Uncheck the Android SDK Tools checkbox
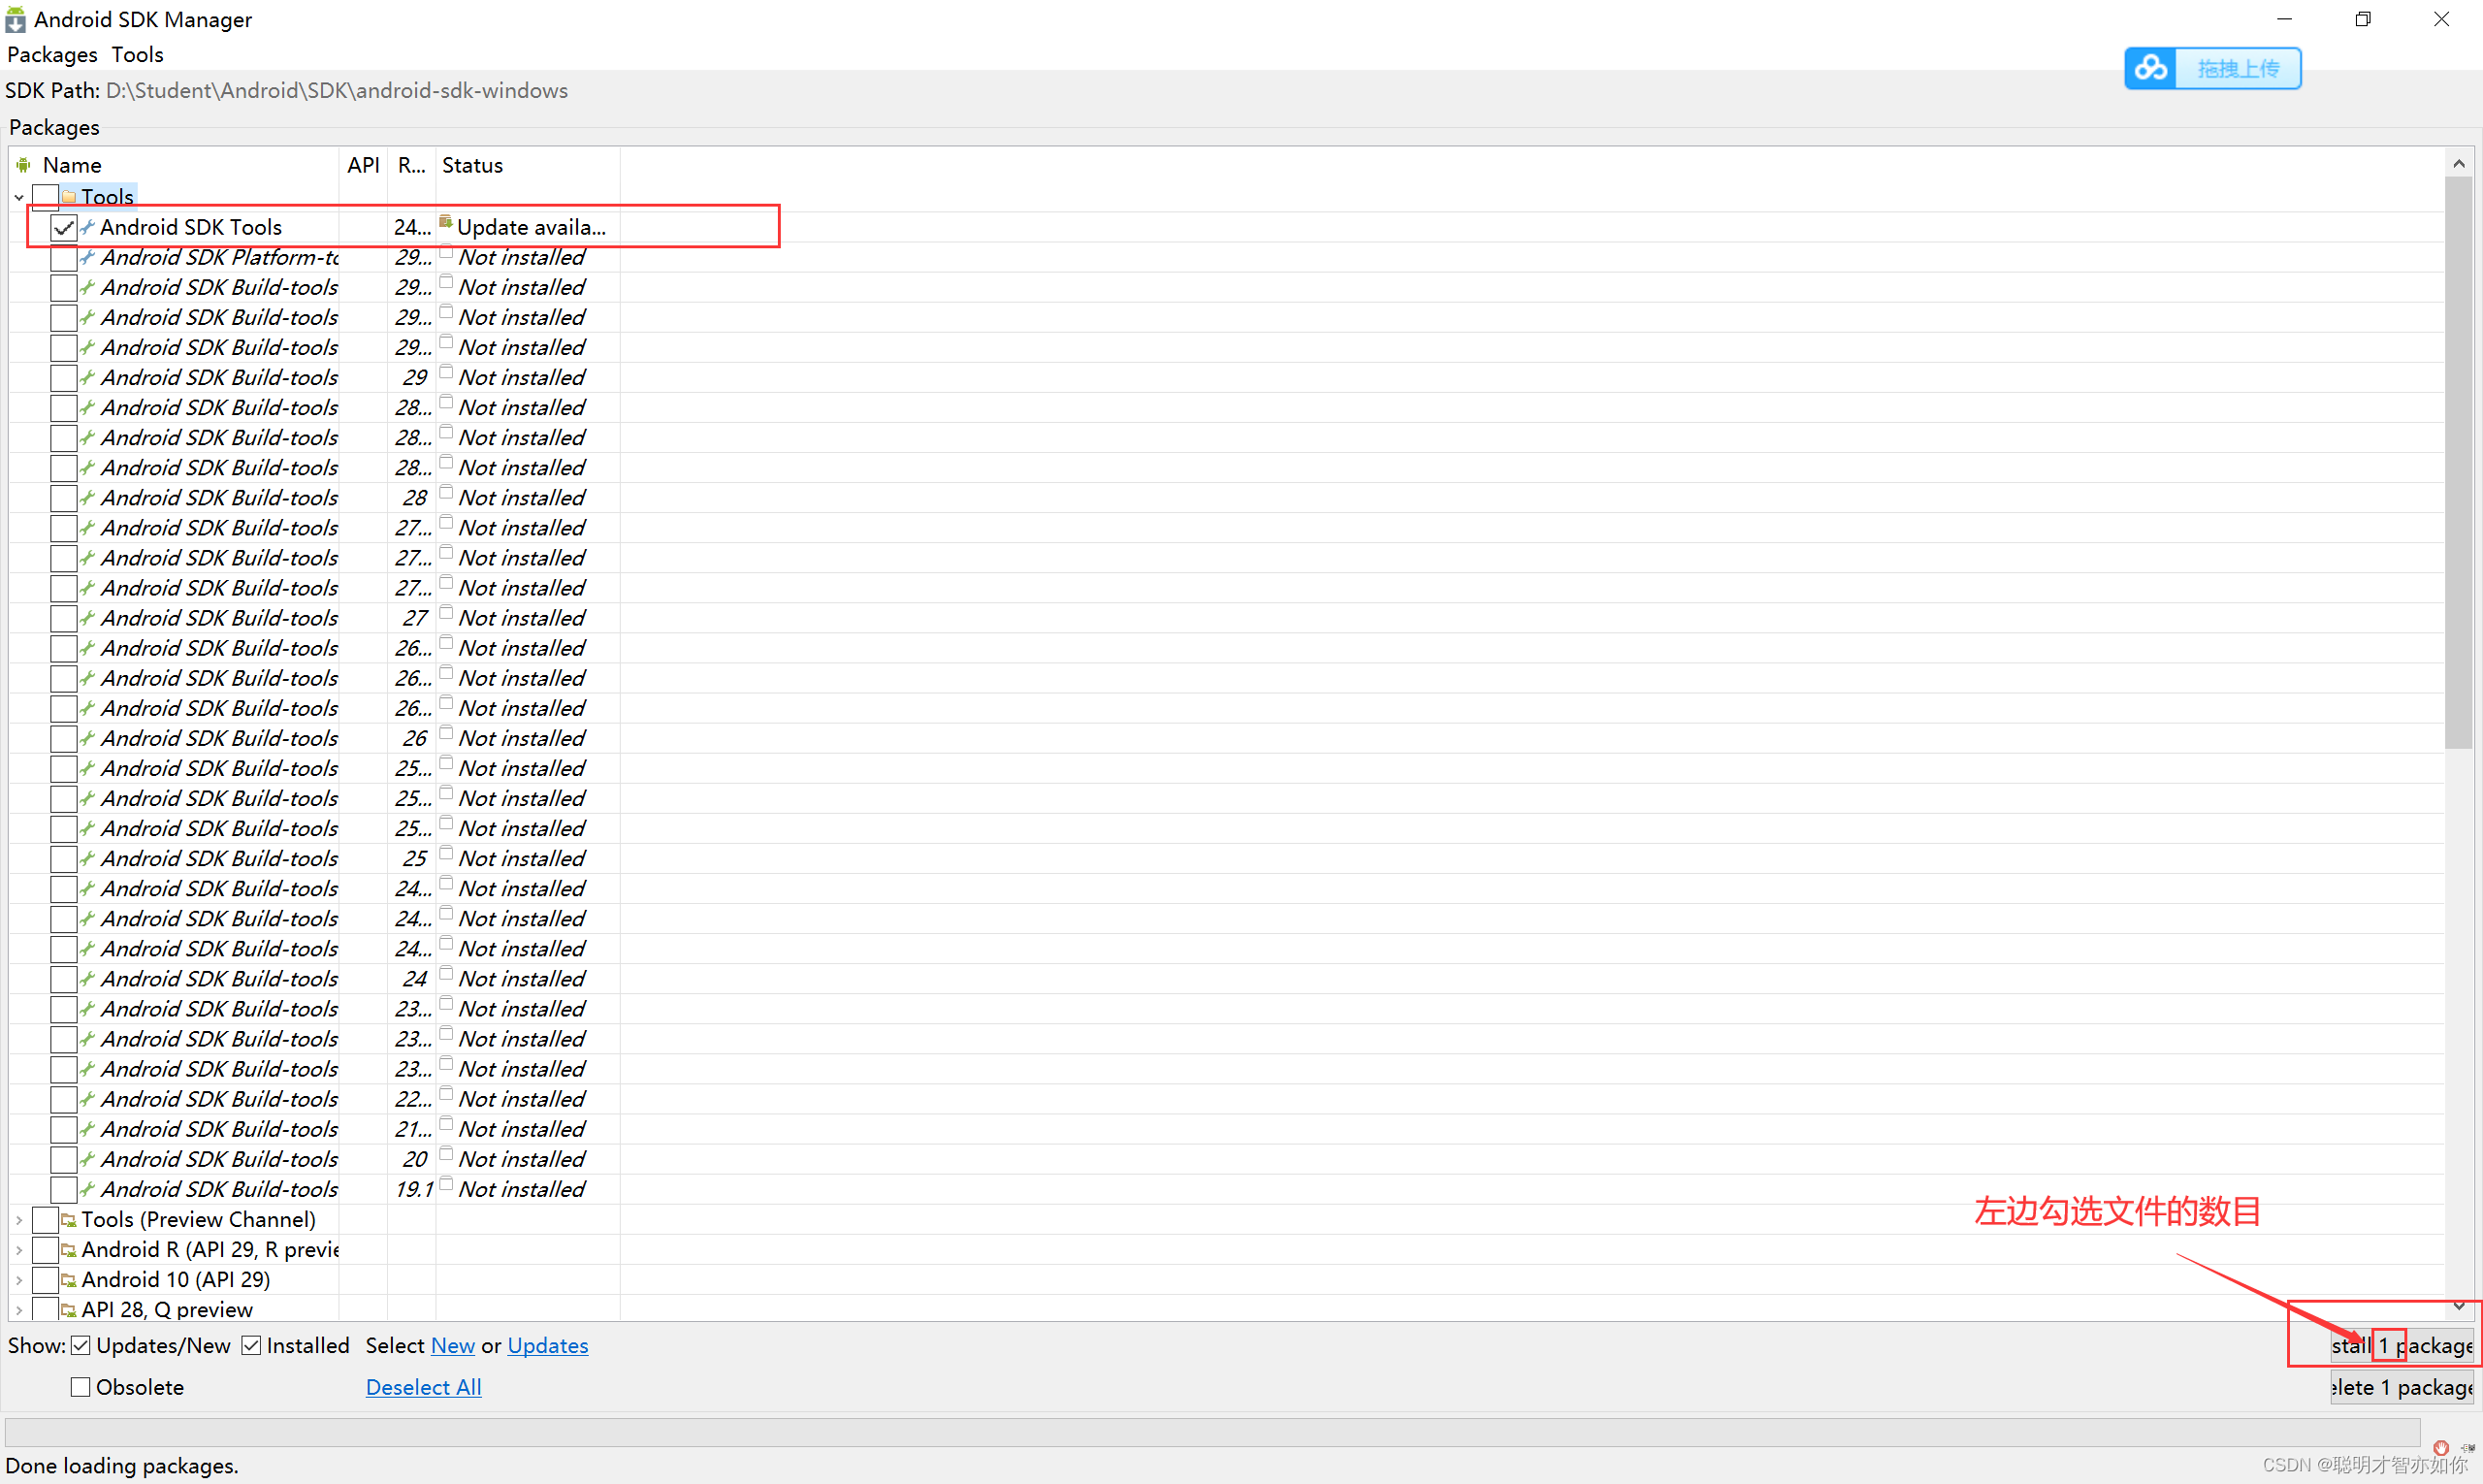 coord(64,227)
